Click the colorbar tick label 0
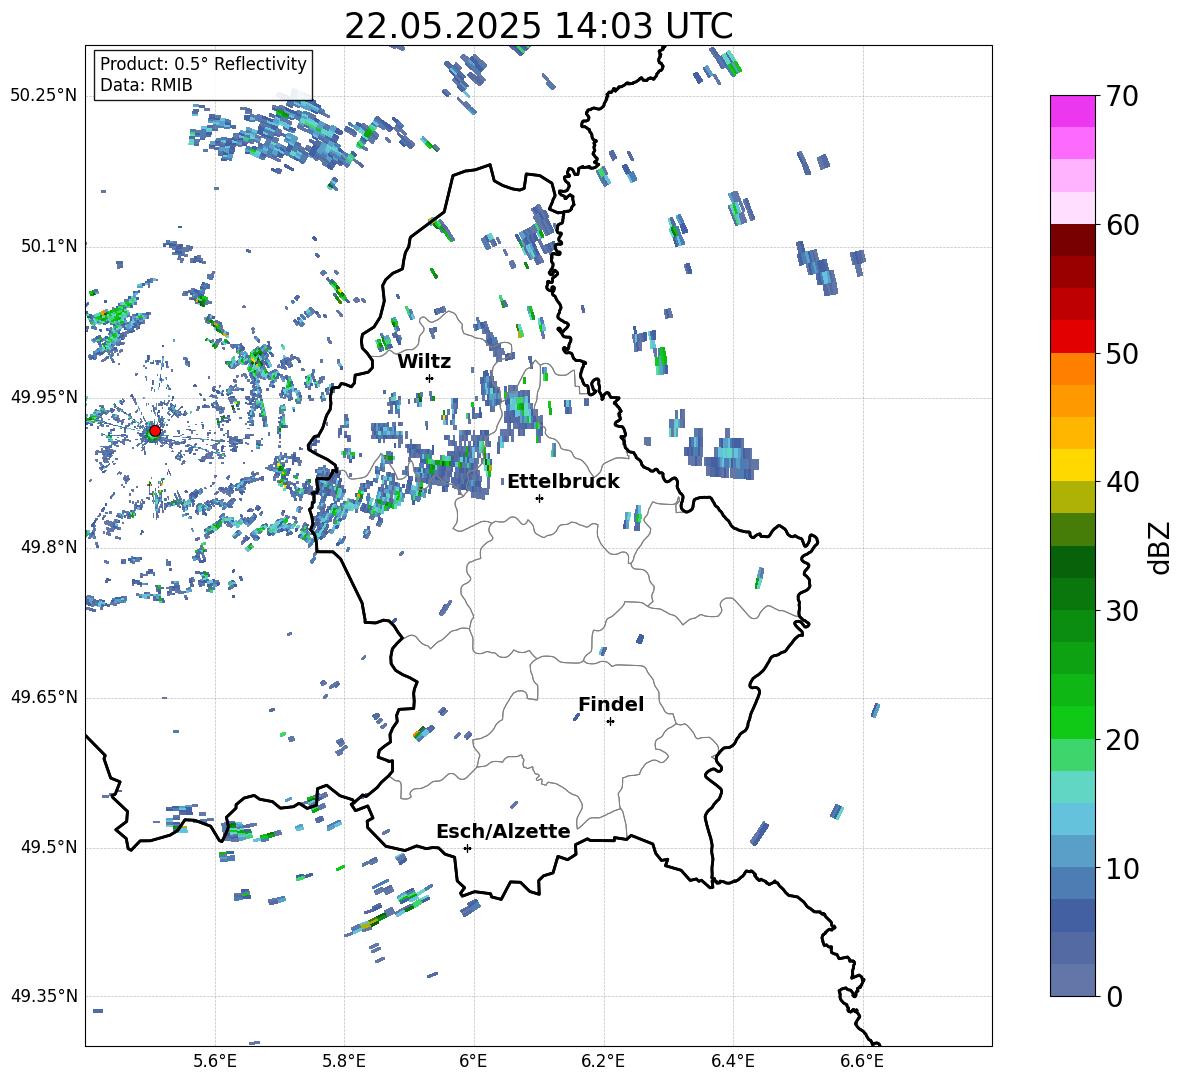Viewport: 1184px width, 1081px height. pyautogui.click(x=1114, y=997)
